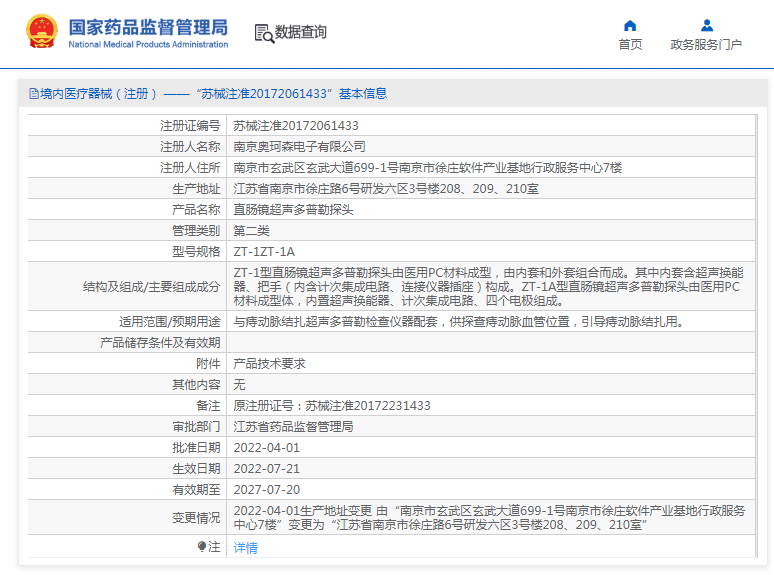
Task: Click the document icon before 境内医疗器械
Action: pos(34,93)
